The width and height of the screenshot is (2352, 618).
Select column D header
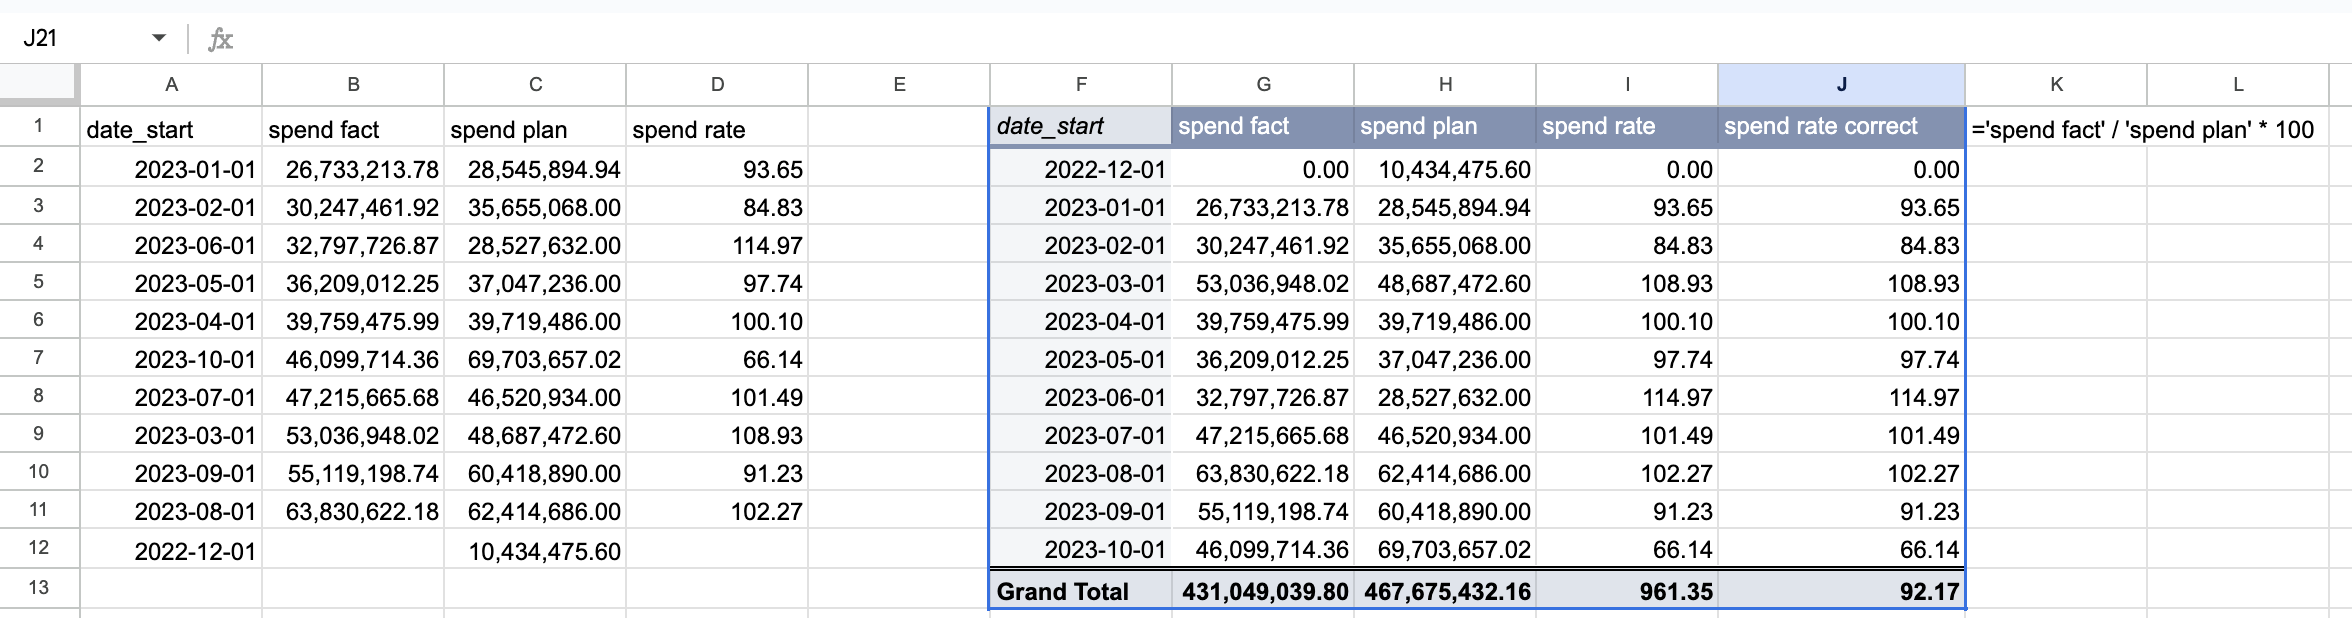pos(717,85)
